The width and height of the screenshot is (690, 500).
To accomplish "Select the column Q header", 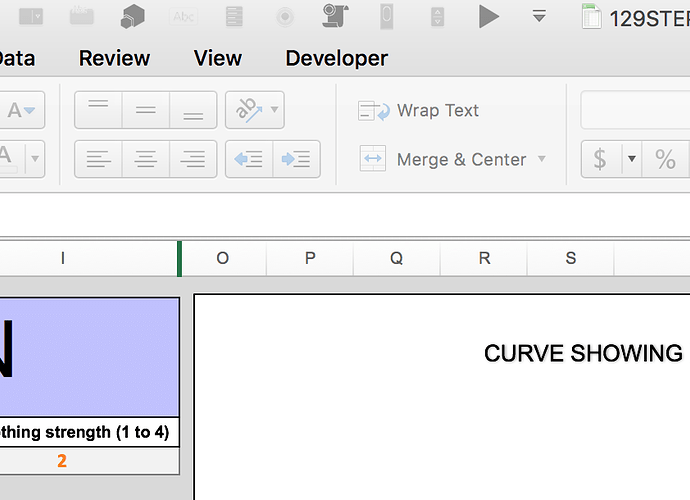I will [397, 258].
